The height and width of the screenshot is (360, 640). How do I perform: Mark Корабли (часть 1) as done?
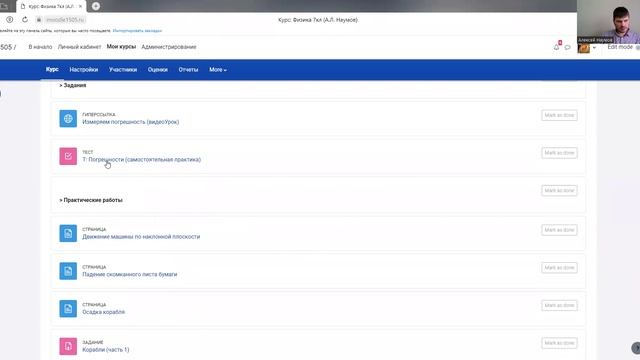click(559, 343)
